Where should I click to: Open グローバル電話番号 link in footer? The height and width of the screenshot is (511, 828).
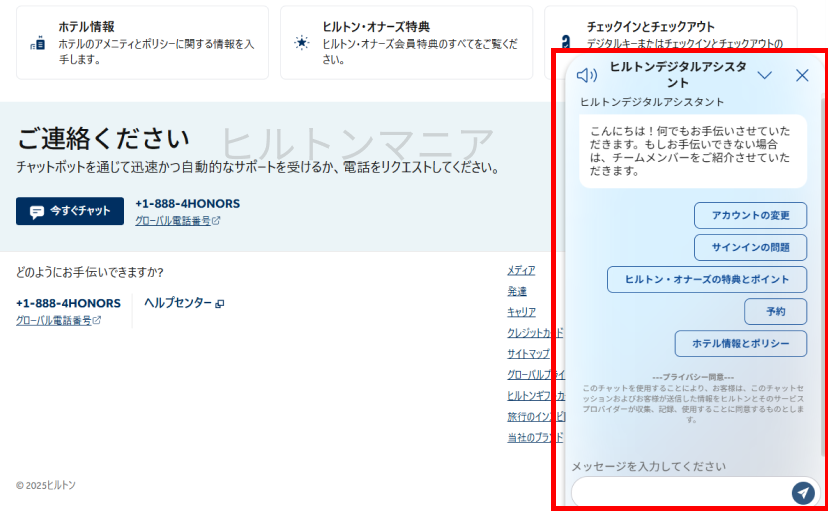pyautogui.click(x=58, y=320)
